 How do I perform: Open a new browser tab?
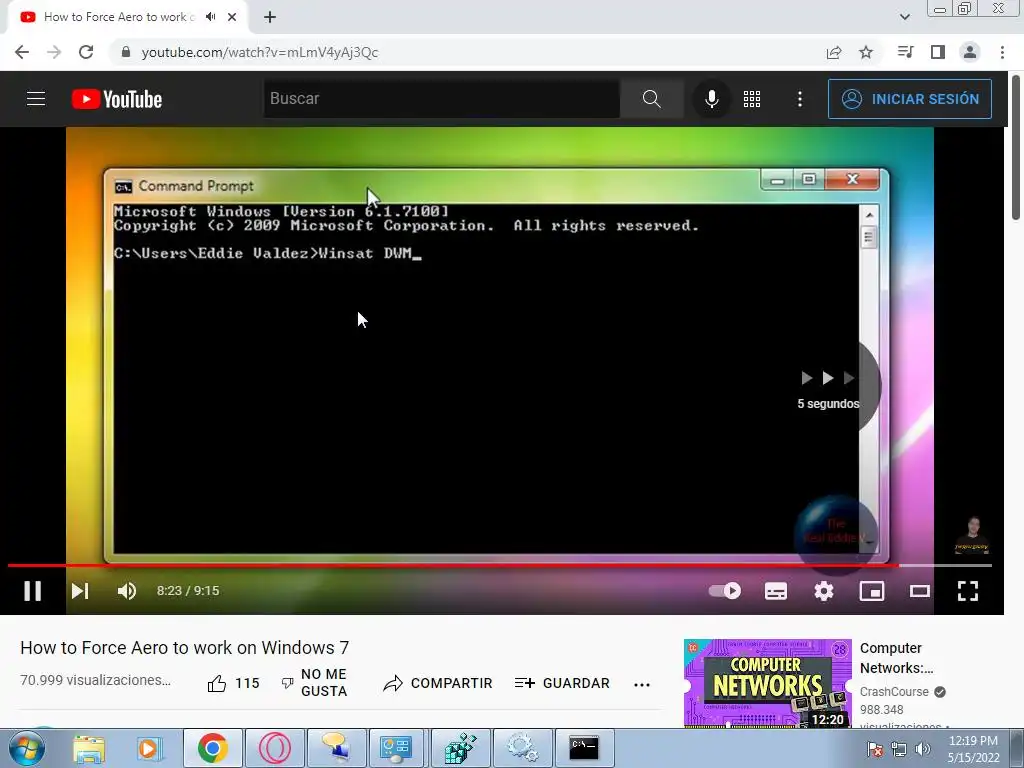[270, 17]
